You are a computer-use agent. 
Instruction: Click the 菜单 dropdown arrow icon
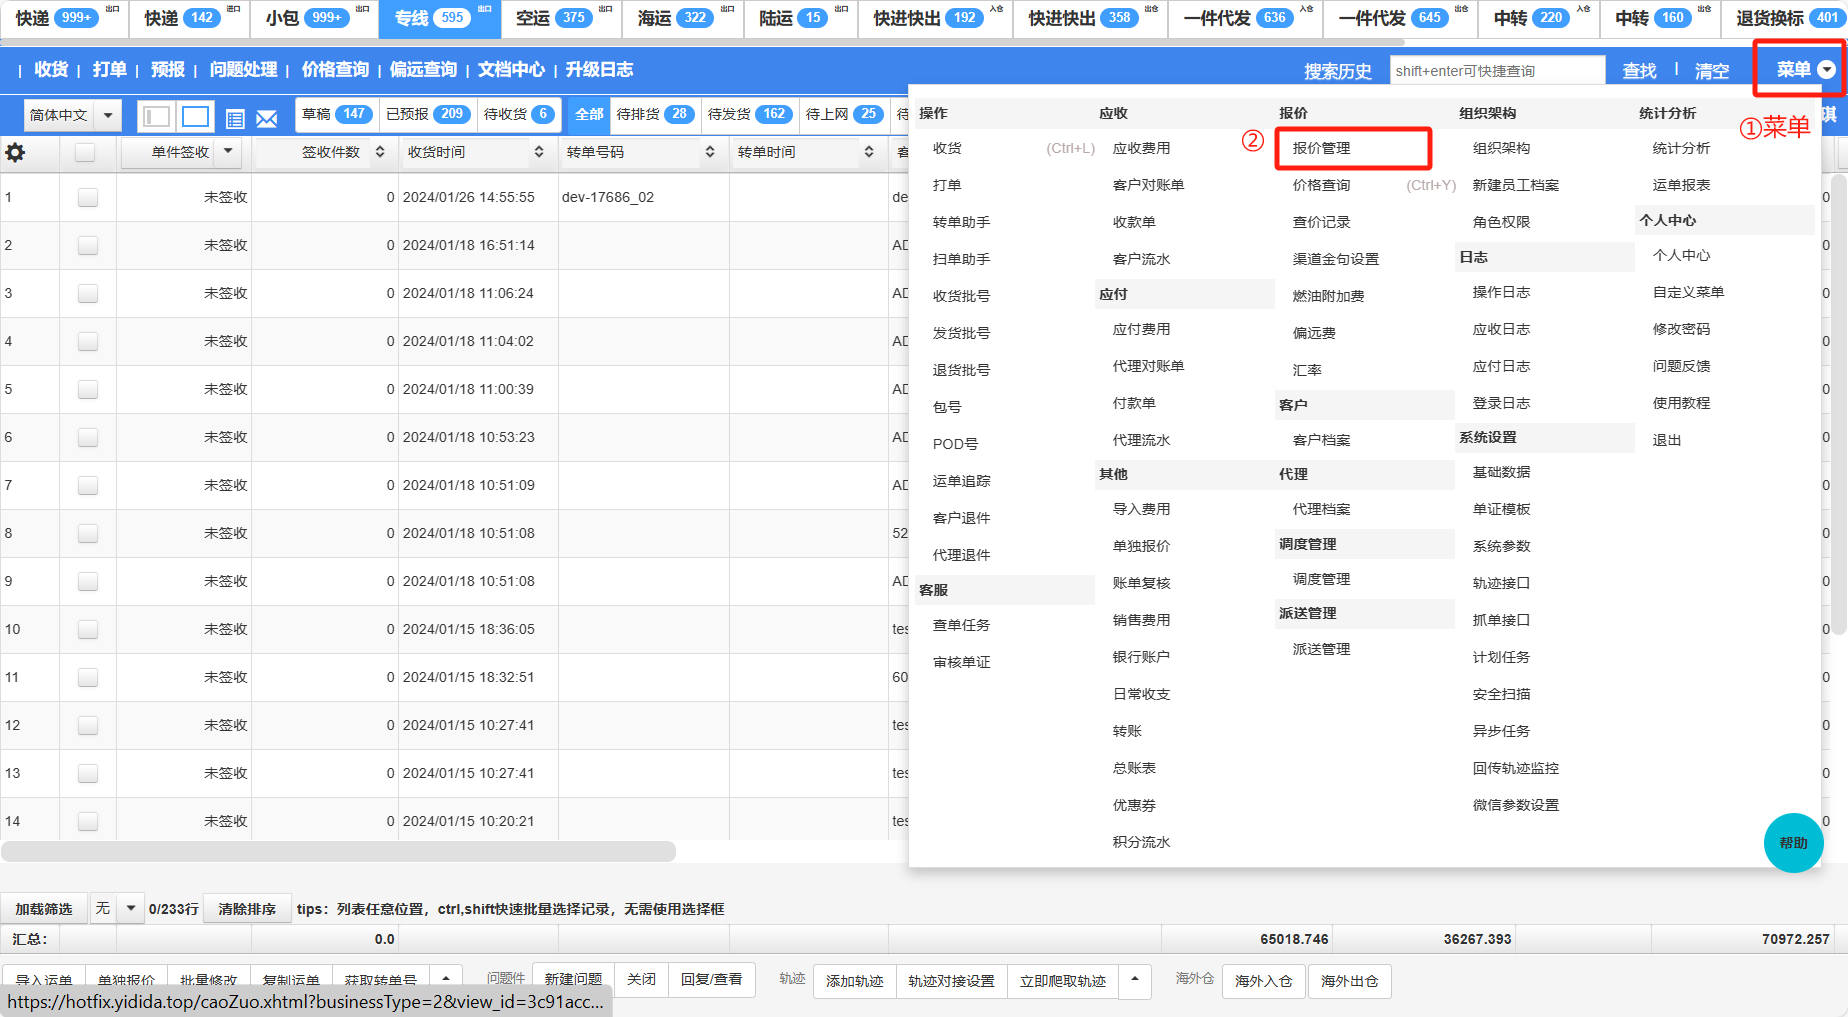pyautogui.click(x=1826, y=70)
